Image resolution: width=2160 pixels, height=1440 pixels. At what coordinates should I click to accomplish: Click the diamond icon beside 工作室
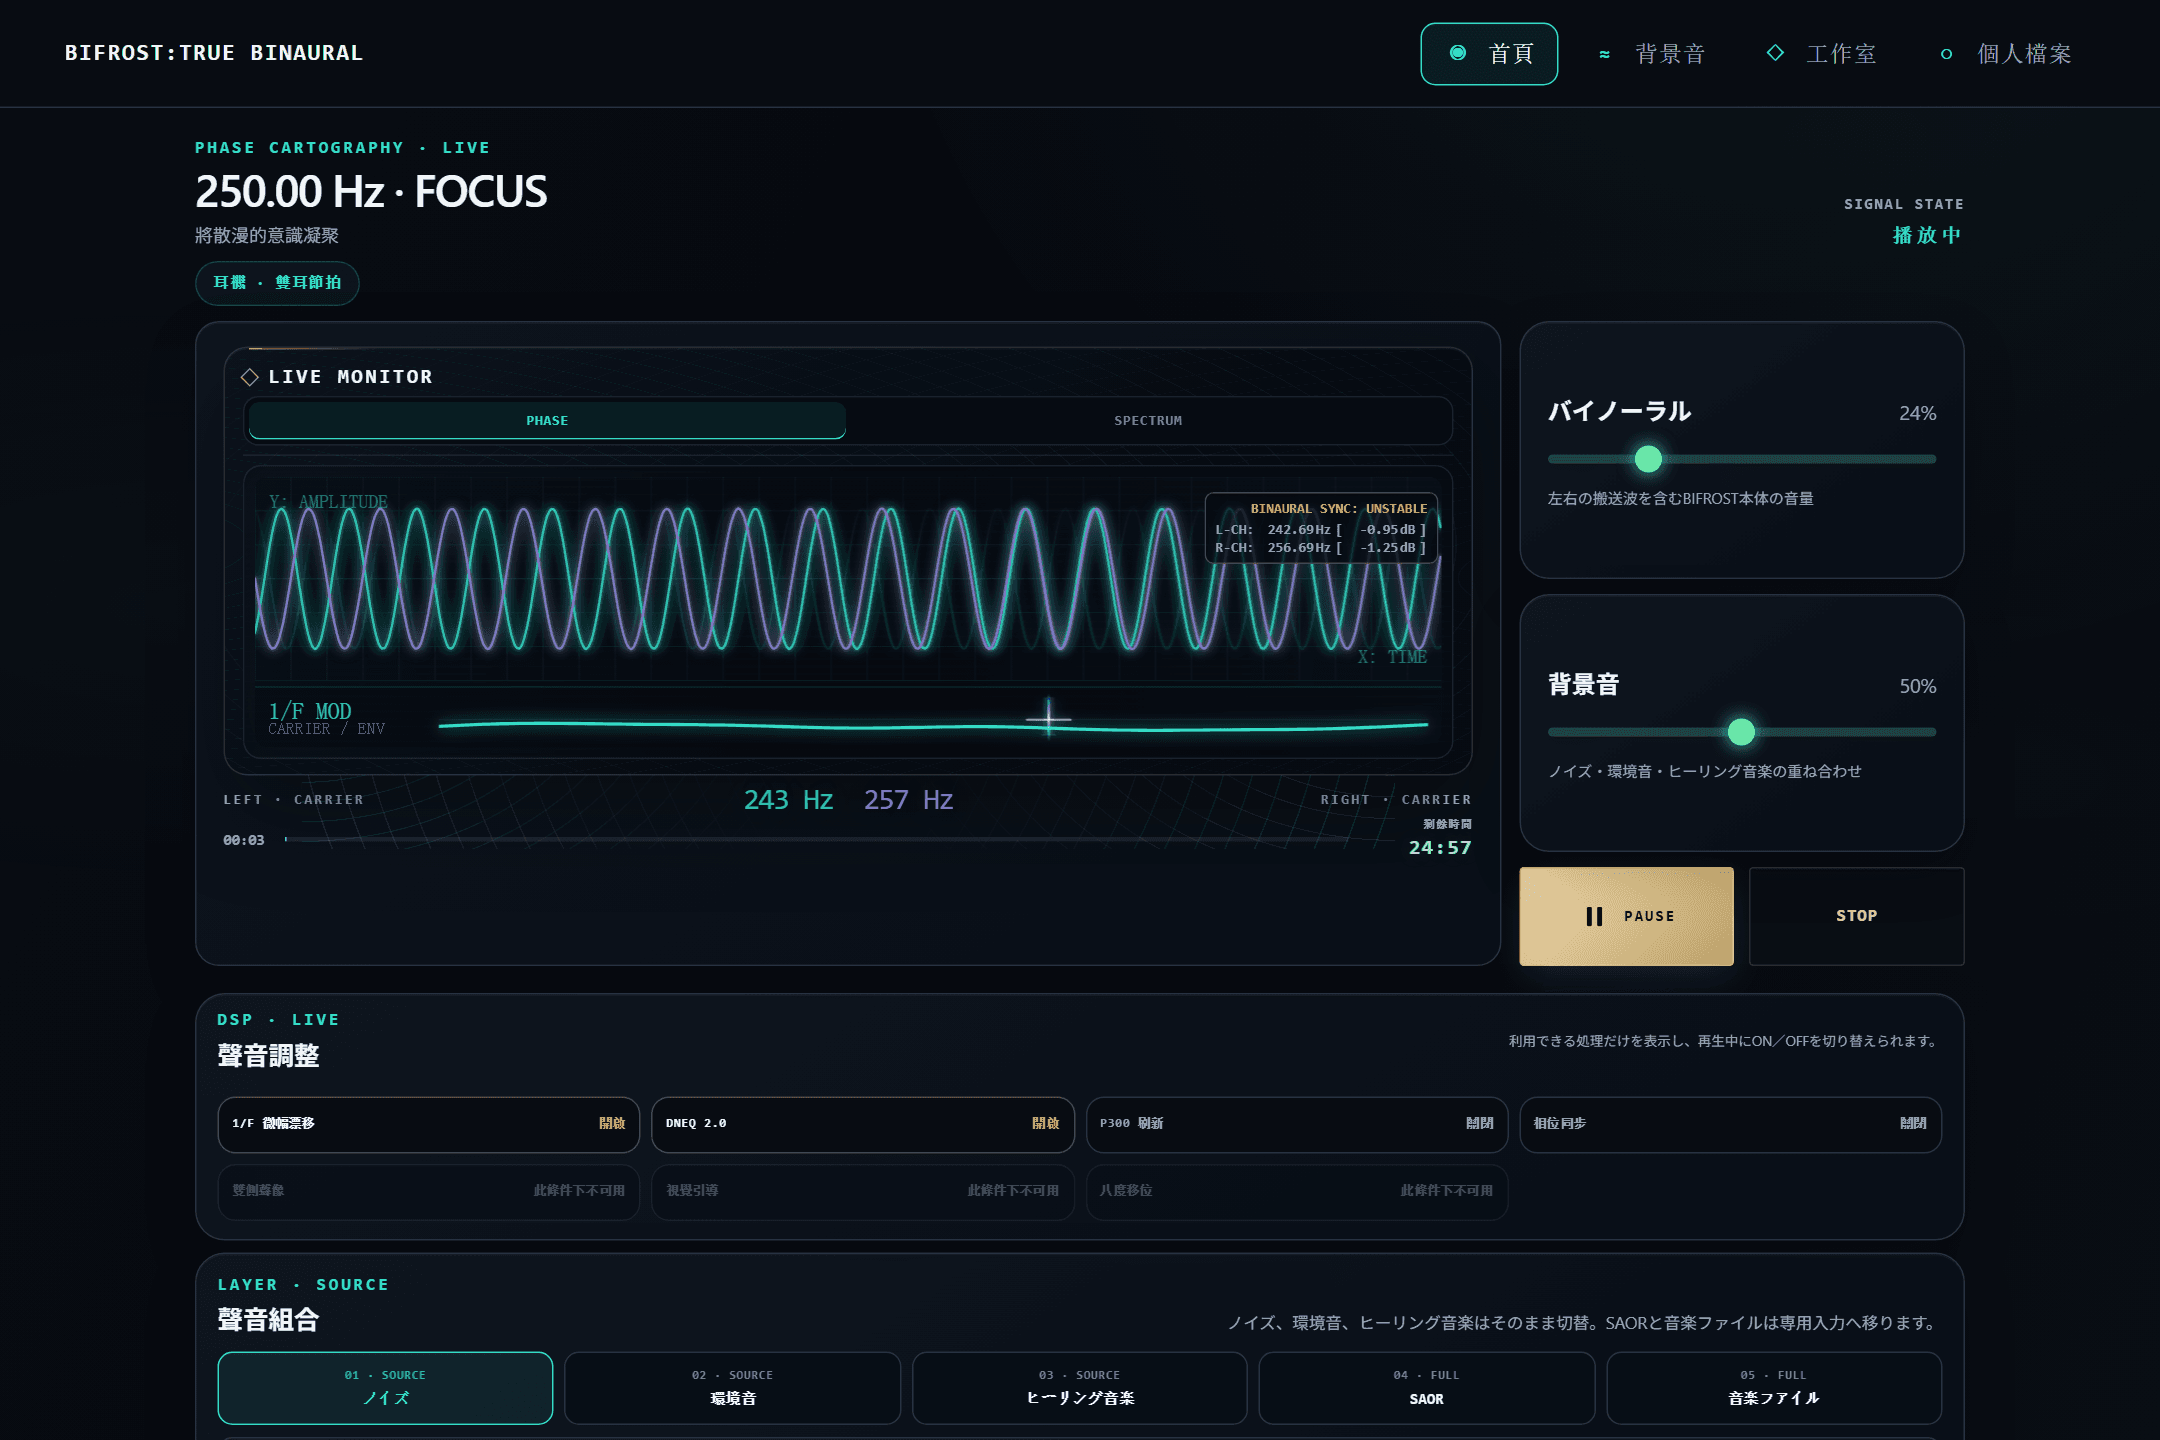tap(1775, 53)
